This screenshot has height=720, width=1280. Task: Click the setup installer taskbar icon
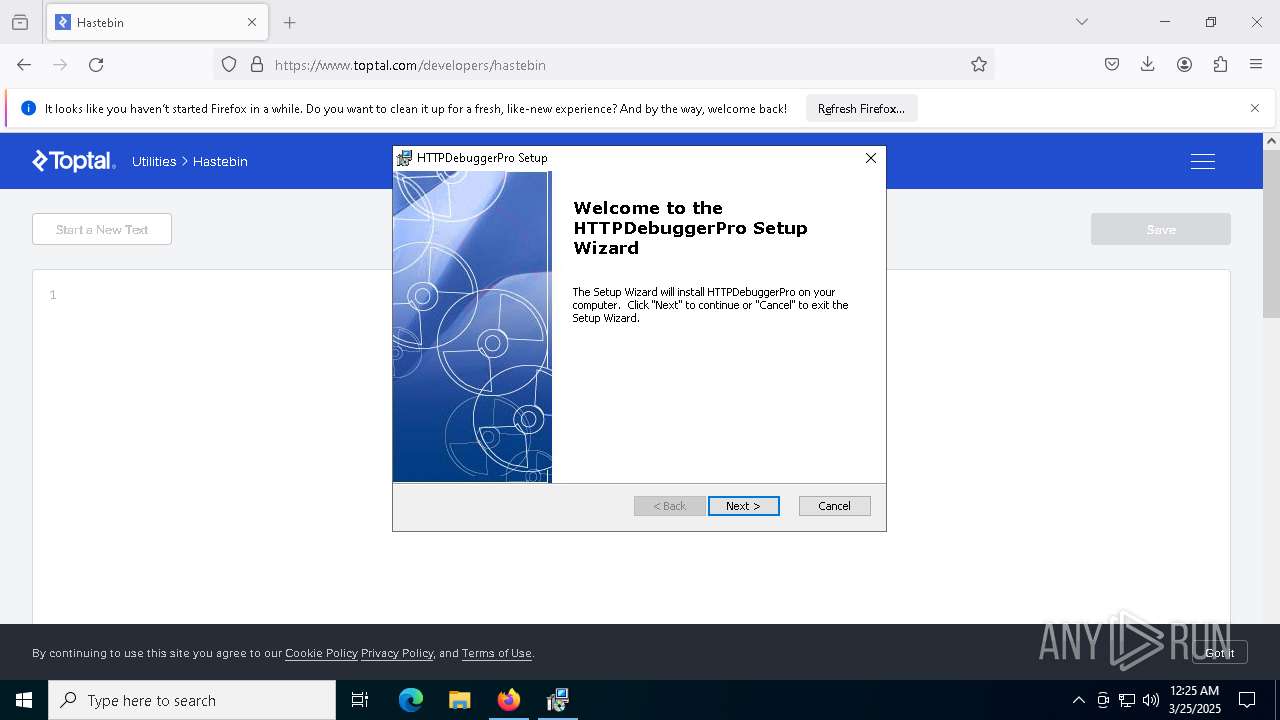coord(557,700)
